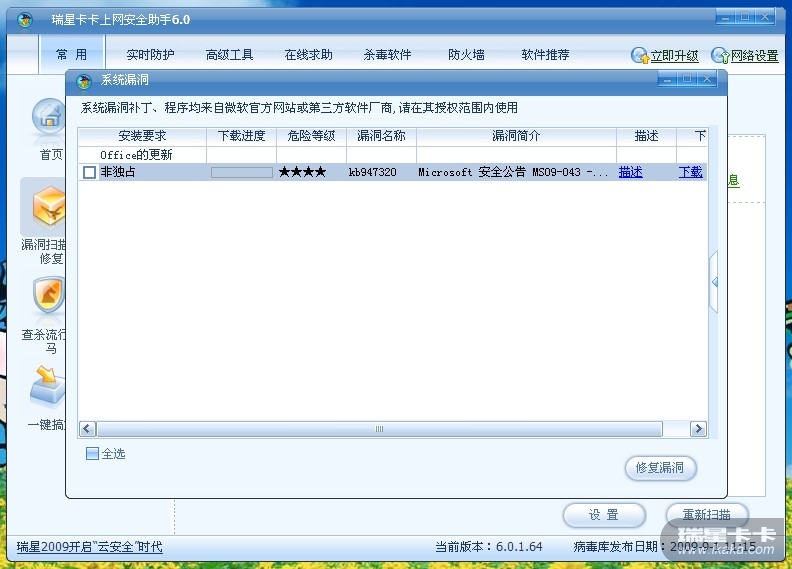Select the Office的更新 group row
Viewport: 792px width, 569px height.
click(392, 155)
